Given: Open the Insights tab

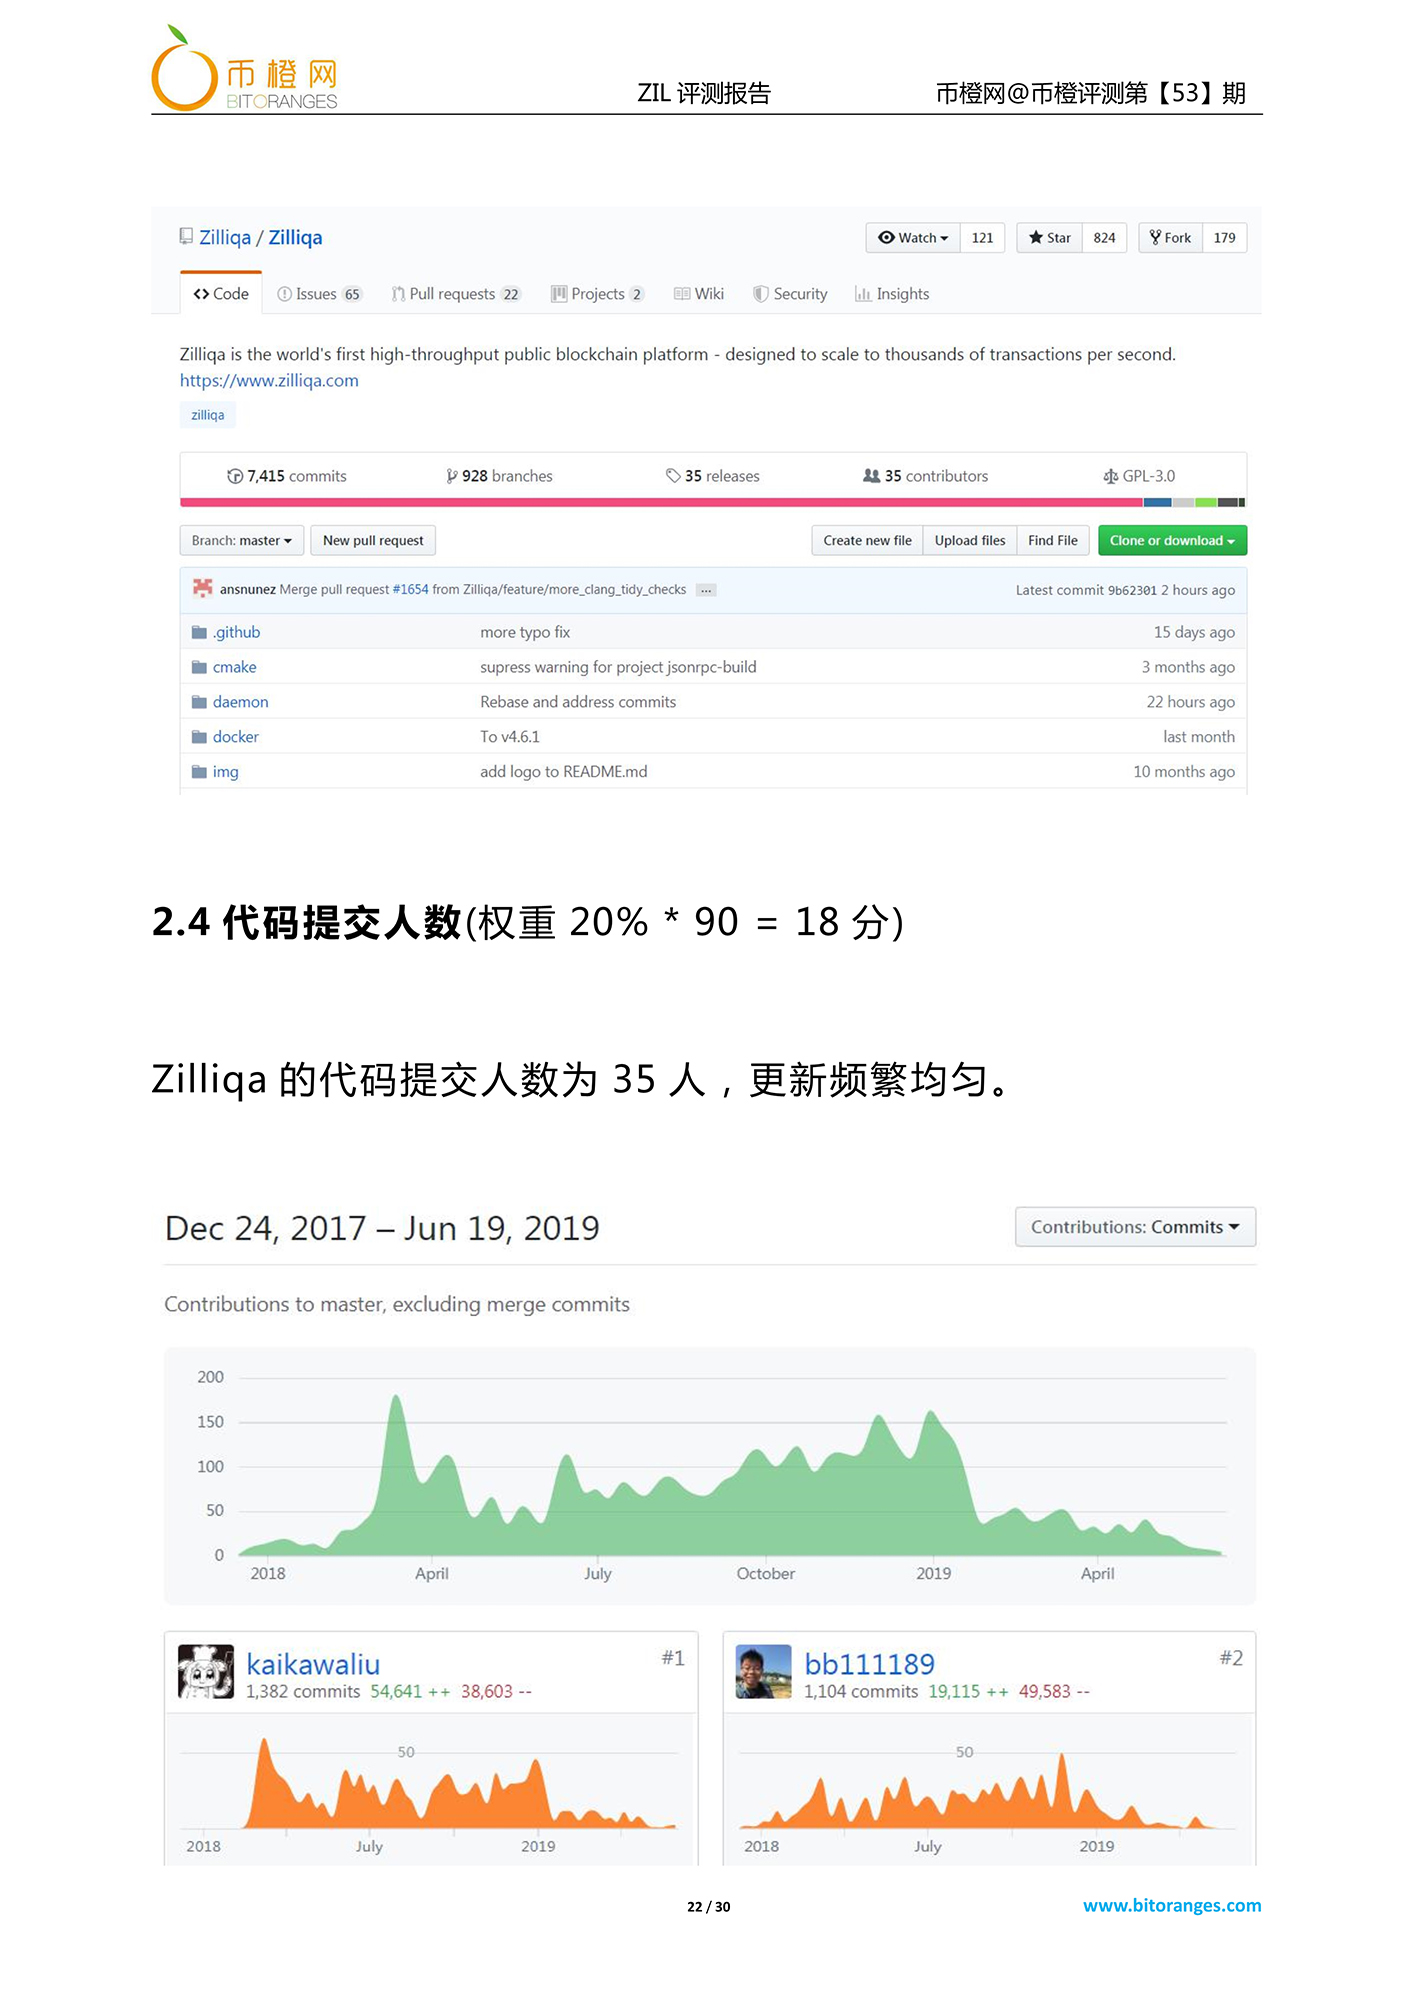Looking at the screenshot, I should (x=892, y=294).
